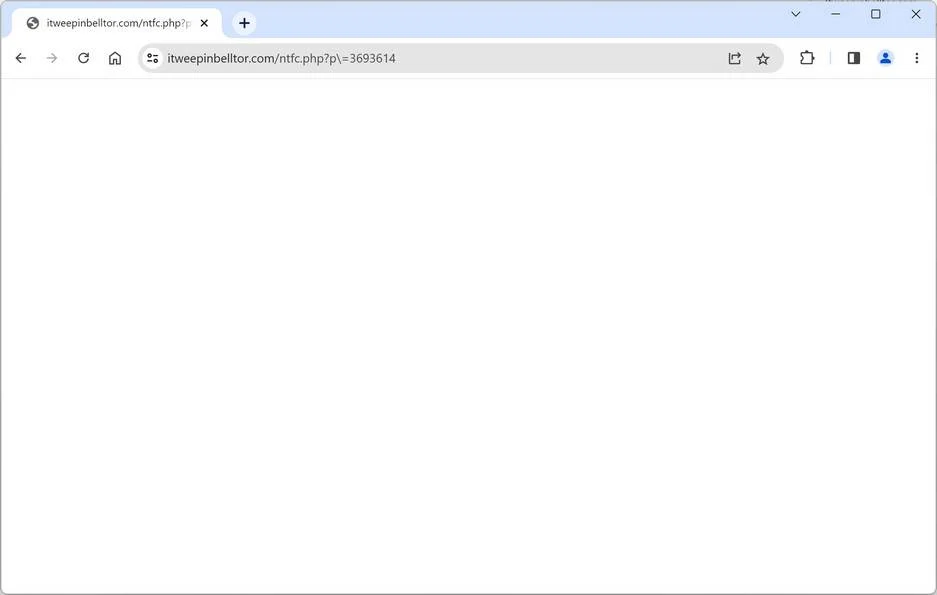This screenshot has height=595, width=937.
Task: Minimize the browser window
Action: click(836, 14)
